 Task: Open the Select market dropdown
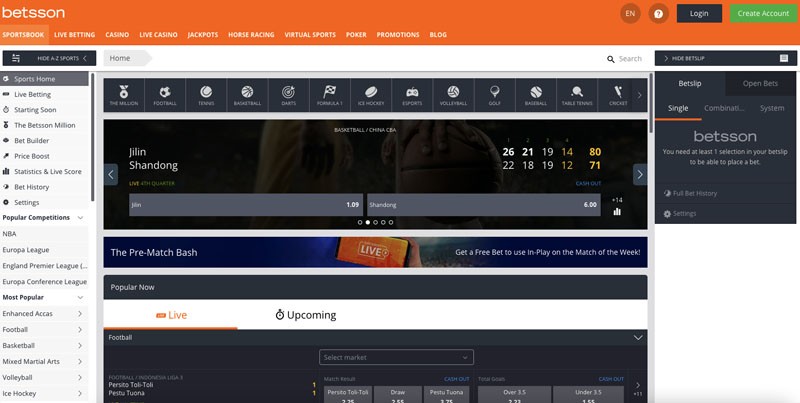396,357
